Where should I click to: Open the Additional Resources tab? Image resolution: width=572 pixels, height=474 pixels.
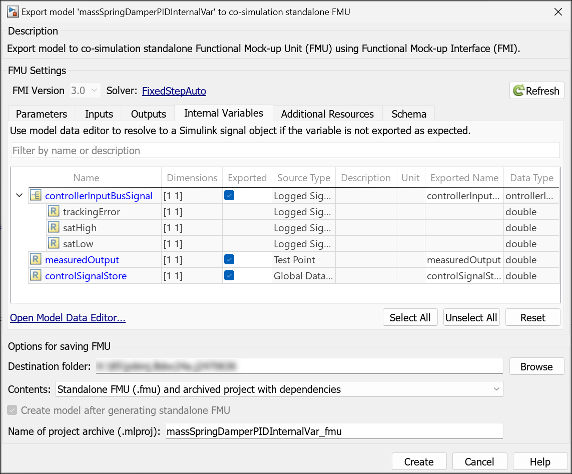click(x=327, y=114)
